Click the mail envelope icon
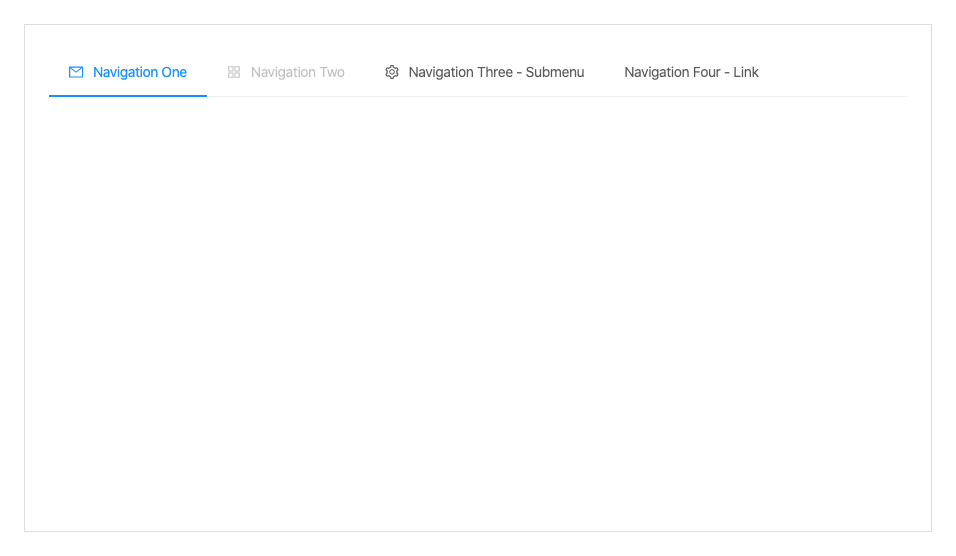 coord(76,72)
